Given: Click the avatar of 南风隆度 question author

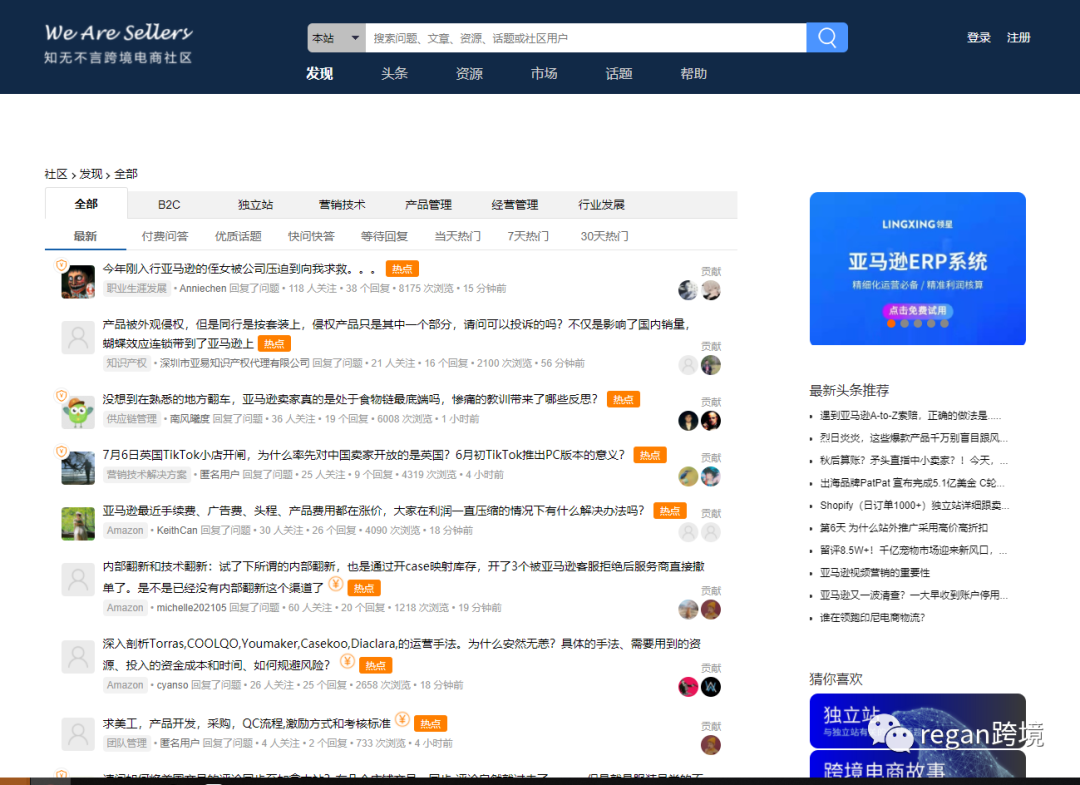Looking at the screenshot, I should point(78,409).
